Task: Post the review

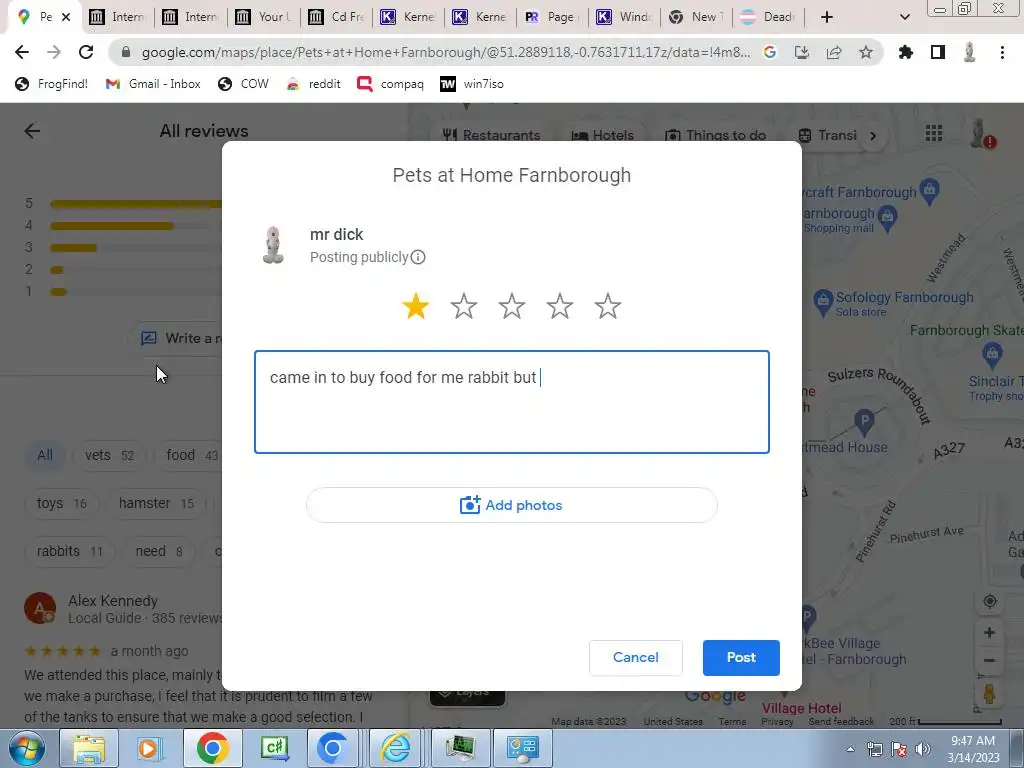Action: [741, 658]
